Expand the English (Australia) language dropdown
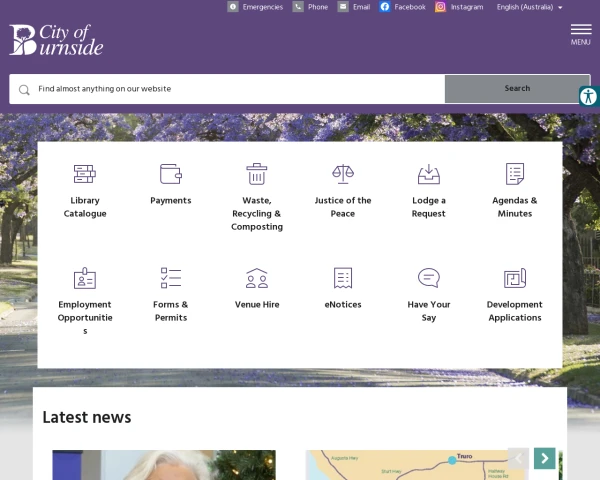The image size is (600, 480). coord(529,7)
